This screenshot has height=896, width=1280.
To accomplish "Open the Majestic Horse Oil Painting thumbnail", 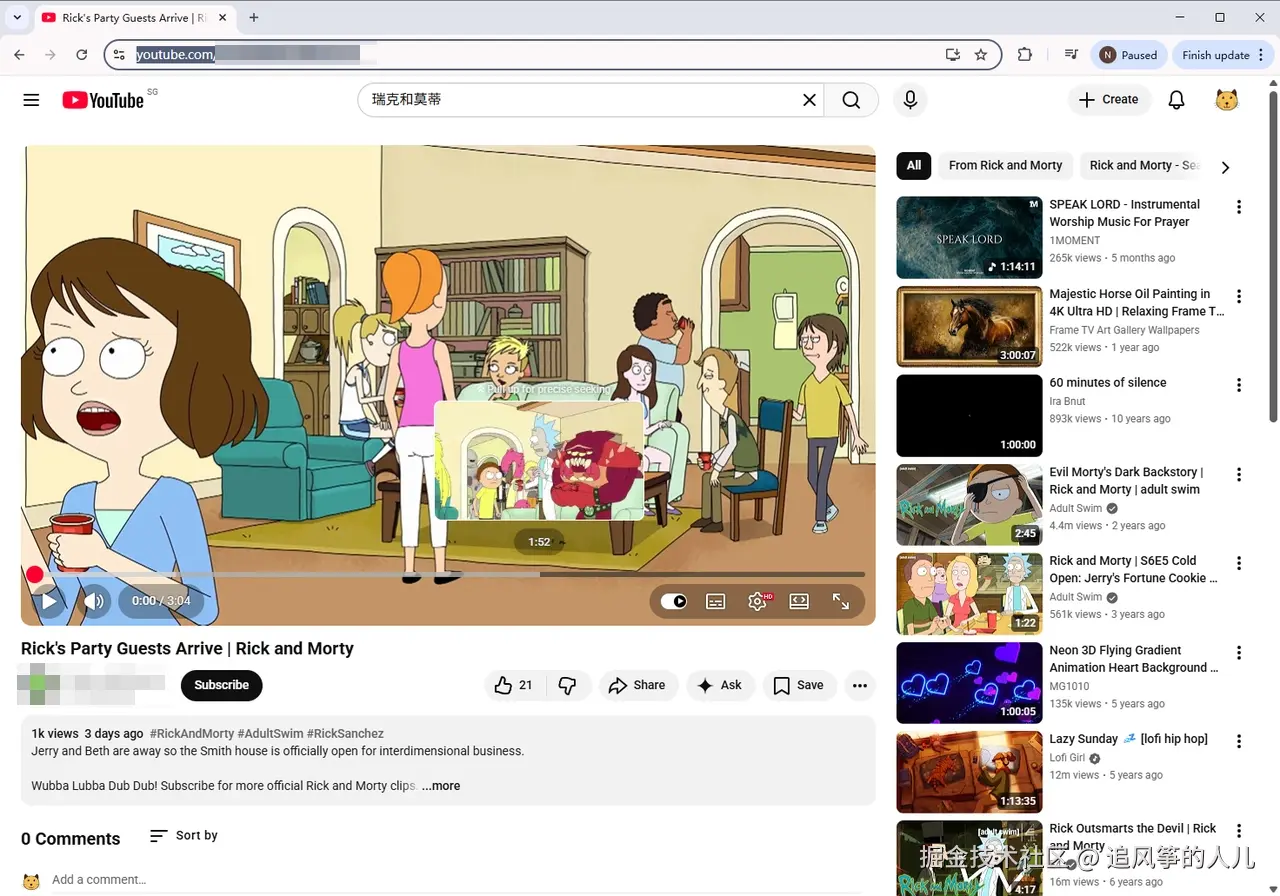I will pos(969,327).
